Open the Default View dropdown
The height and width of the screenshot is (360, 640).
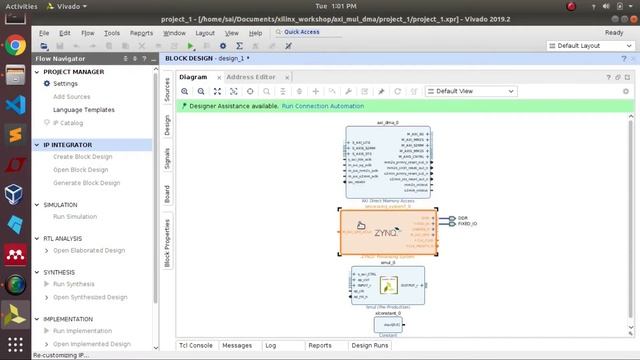click(471, 91)
